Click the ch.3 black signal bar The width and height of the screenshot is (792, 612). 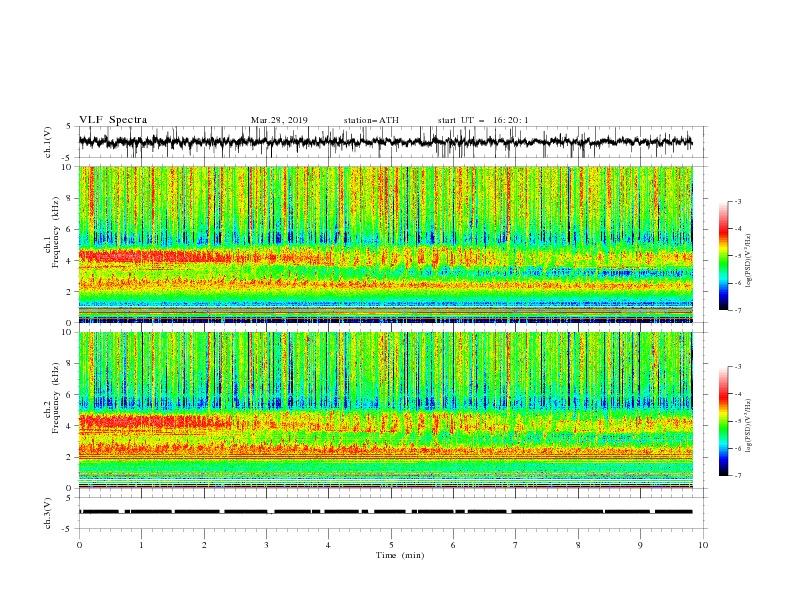tap(385, 512)
